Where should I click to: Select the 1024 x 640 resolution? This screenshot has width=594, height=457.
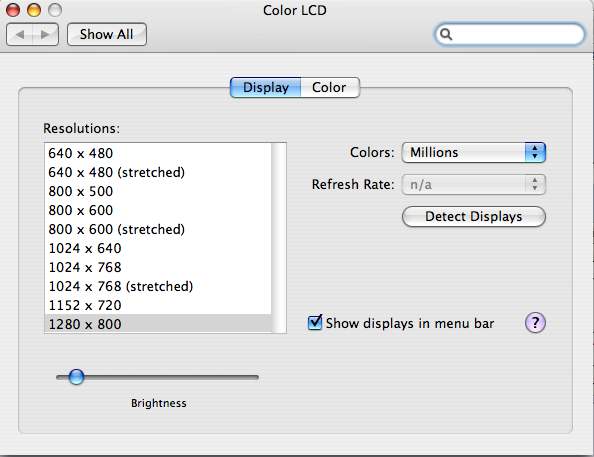(158, 248)
